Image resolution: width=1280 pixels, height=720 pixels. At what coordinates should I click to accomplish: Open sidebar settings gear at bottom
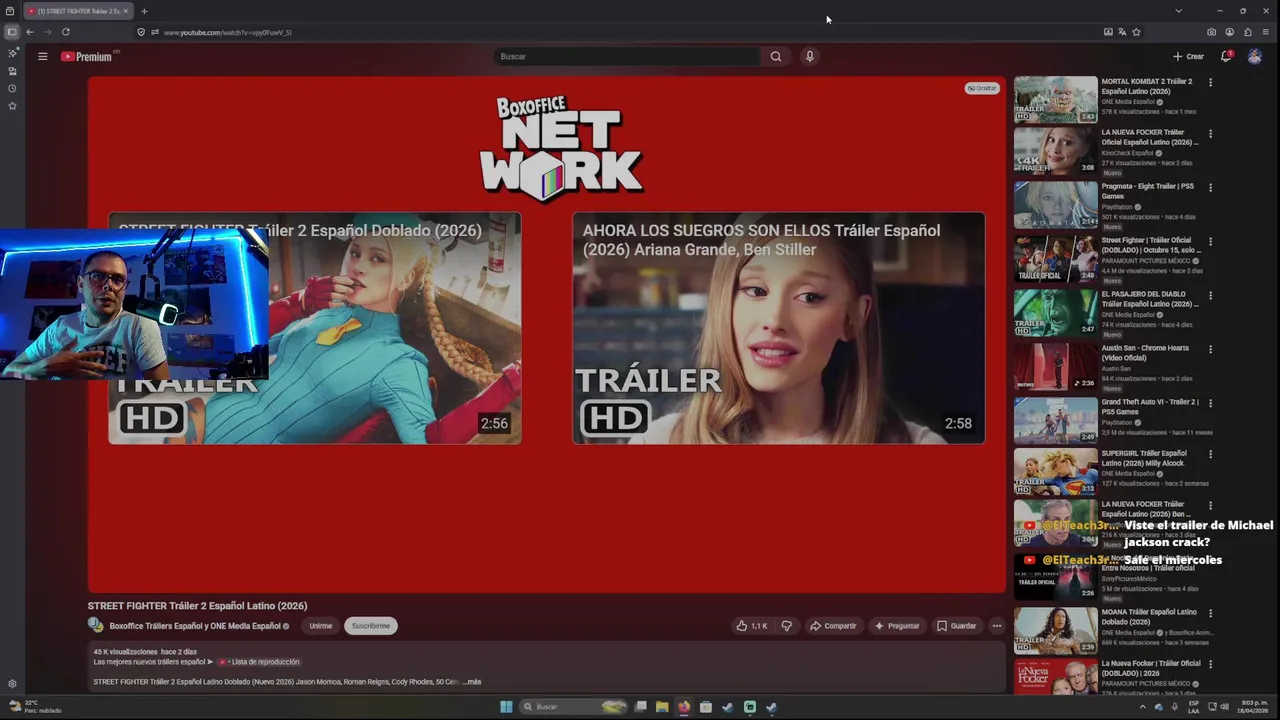[x=12, y=684]
